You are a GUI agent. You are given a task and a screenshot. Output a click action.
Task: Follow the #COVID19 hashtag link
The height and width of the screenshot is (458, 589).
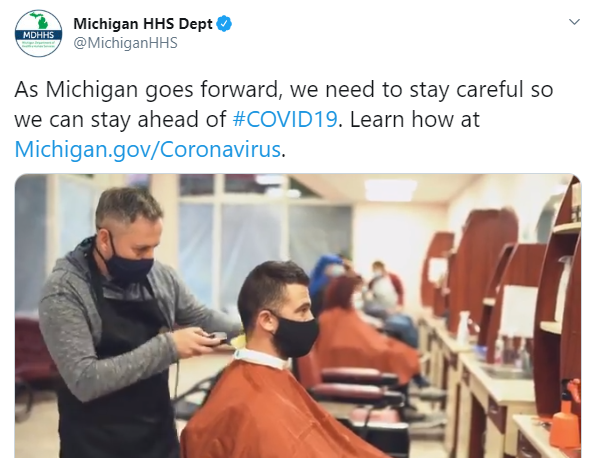click(x=285, y=119)
